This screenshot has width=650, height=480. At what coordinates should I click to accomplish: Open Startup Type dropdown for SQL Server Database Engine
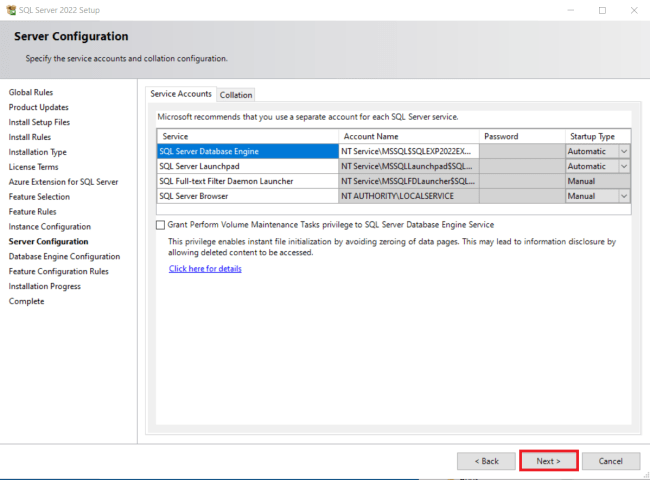point(624,151)
